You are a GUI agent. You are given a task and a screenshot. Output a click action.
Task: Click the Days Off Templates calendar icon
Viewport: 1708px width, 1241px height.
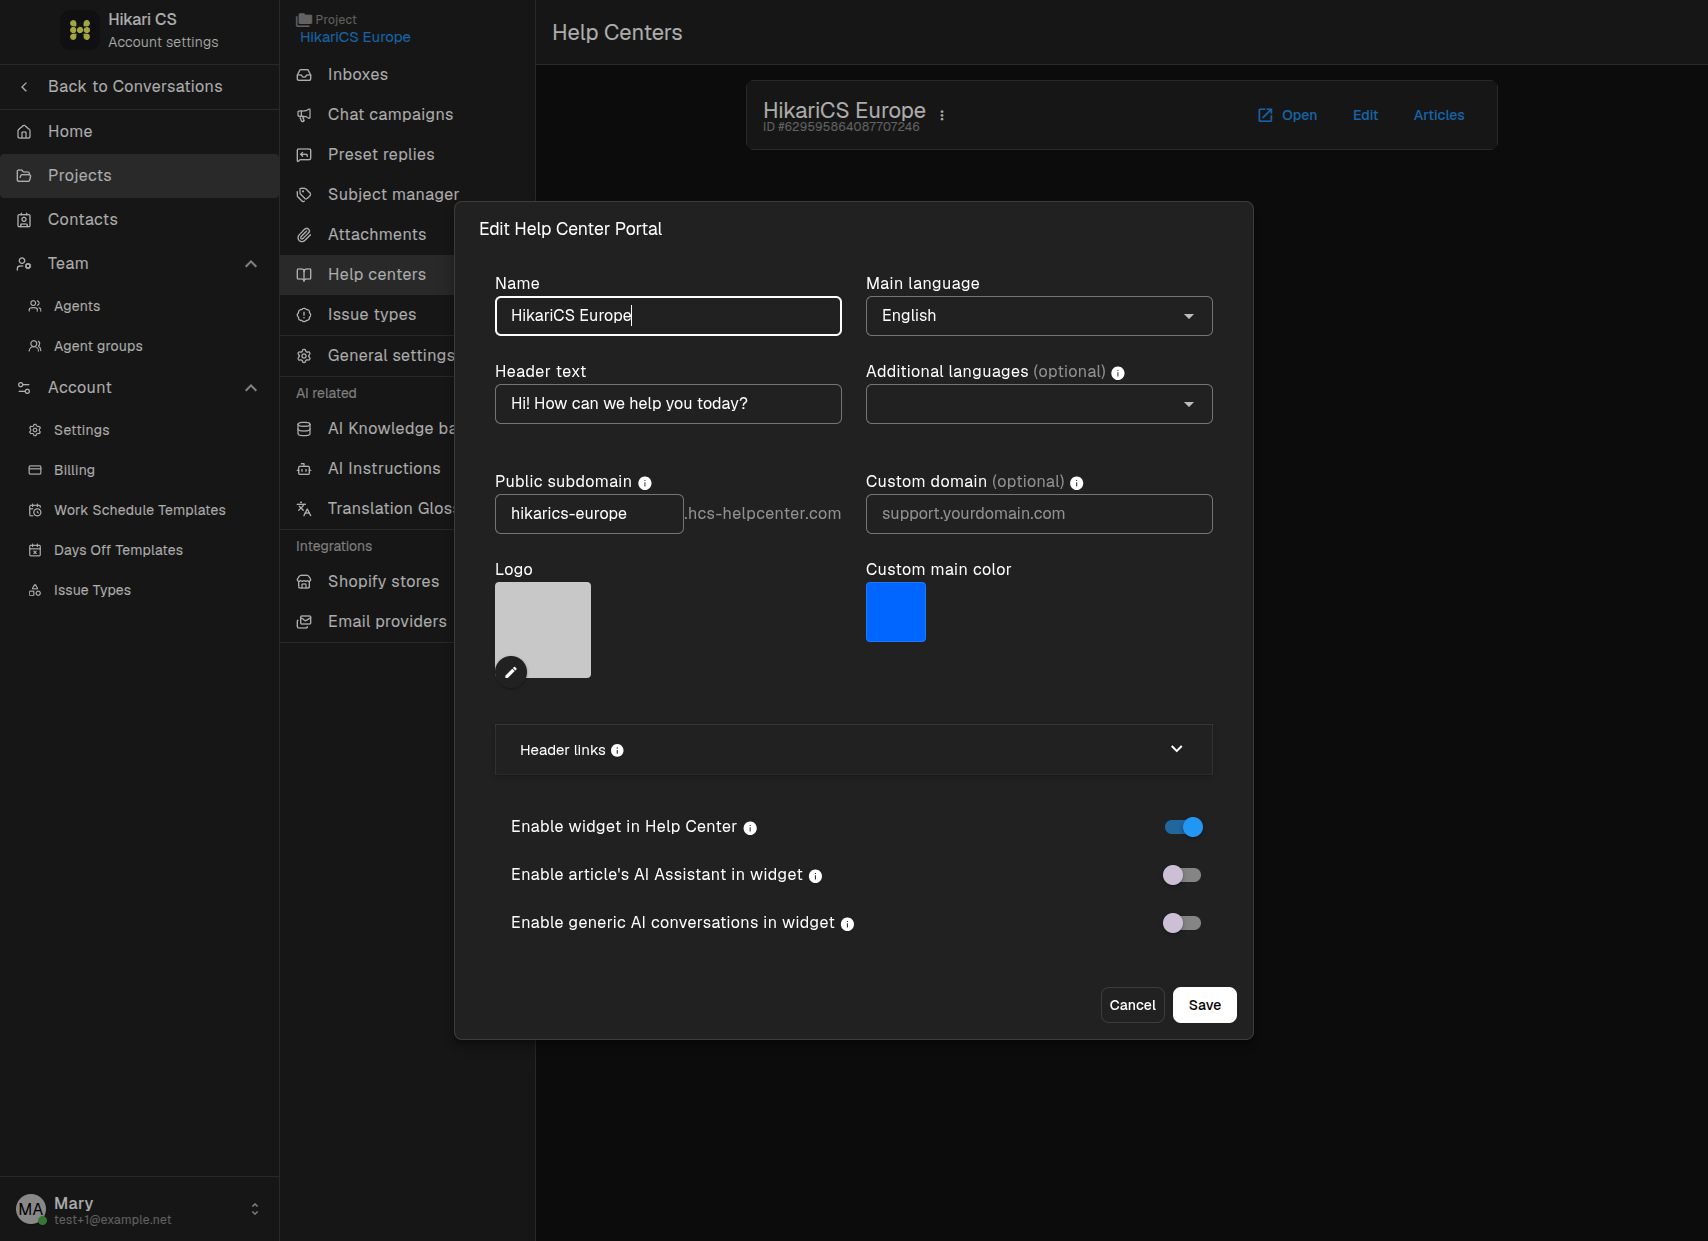click(x=35, y=550)
